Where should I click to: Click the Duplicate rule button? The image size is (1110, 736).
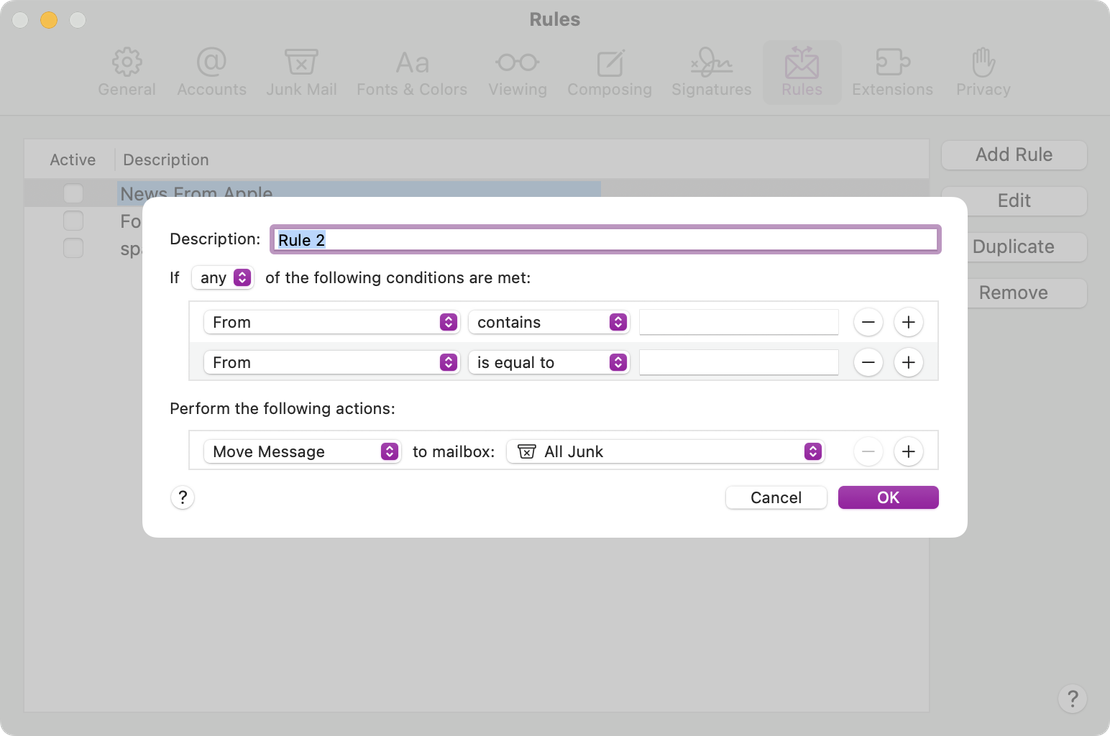click(1014, 247)
